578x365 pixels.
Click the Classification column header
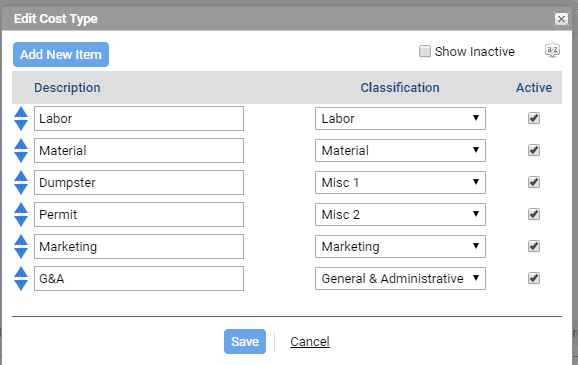coord(400,88)
